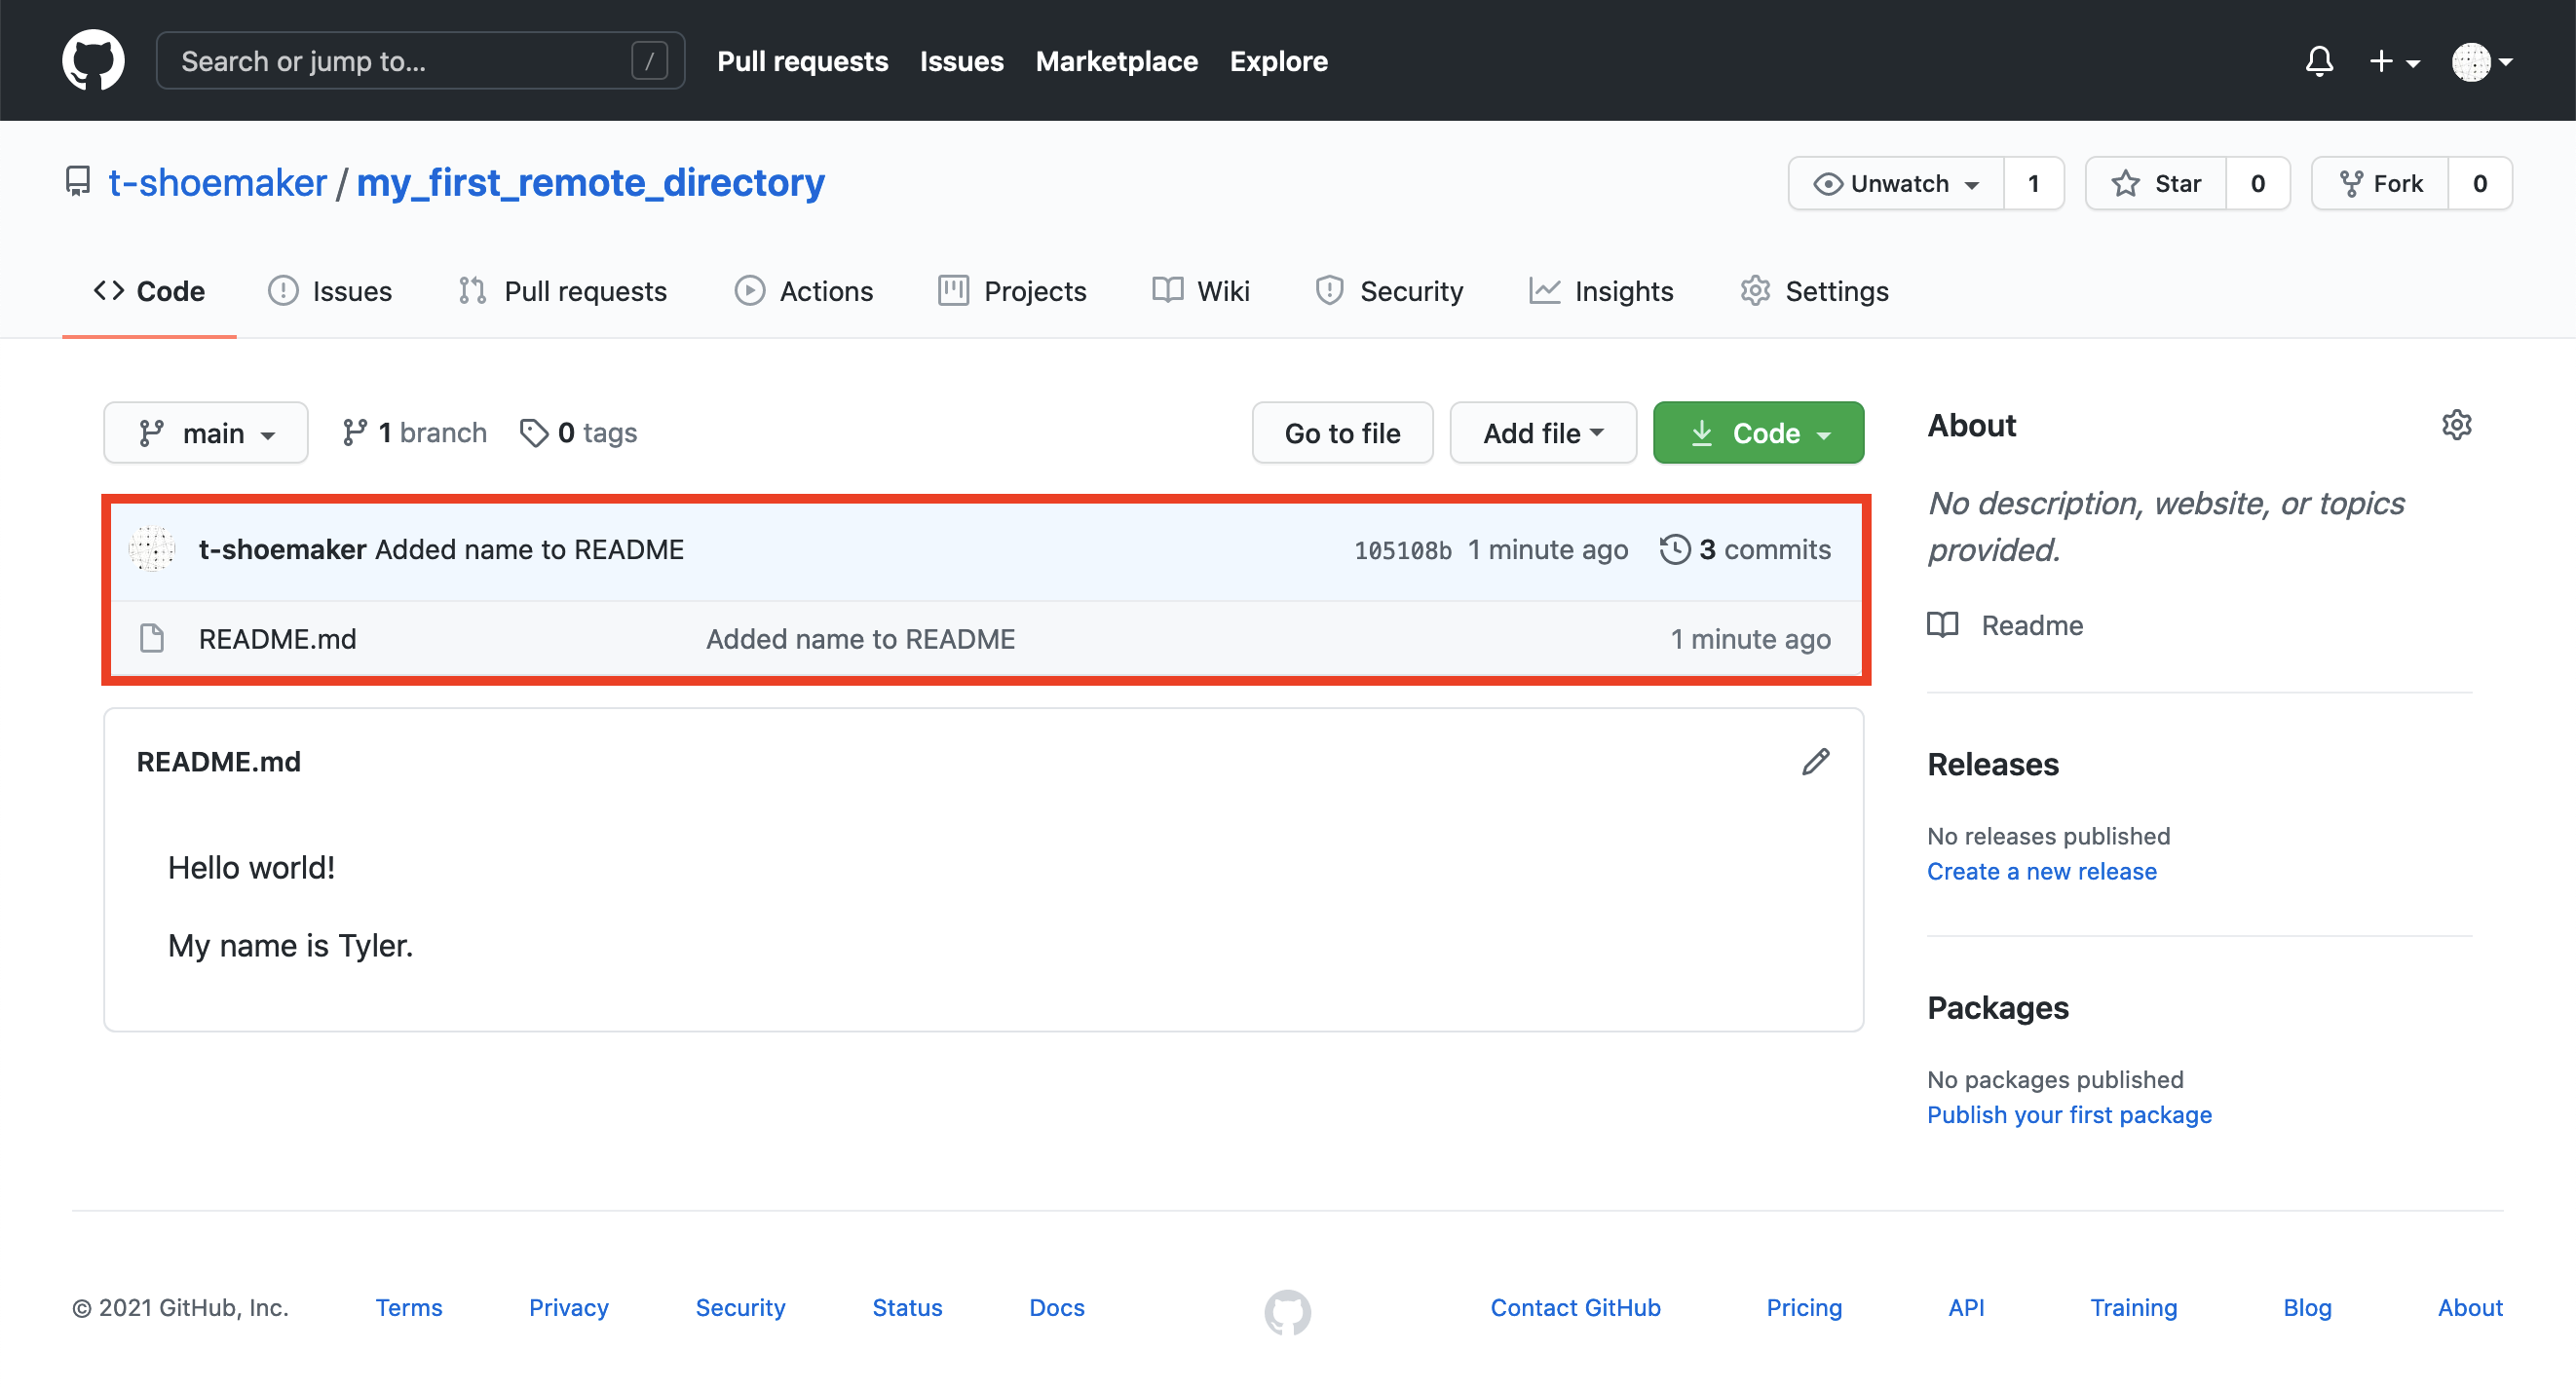Open the About footer link
2576x1389 pixels.
[x=2469, y=1307]
